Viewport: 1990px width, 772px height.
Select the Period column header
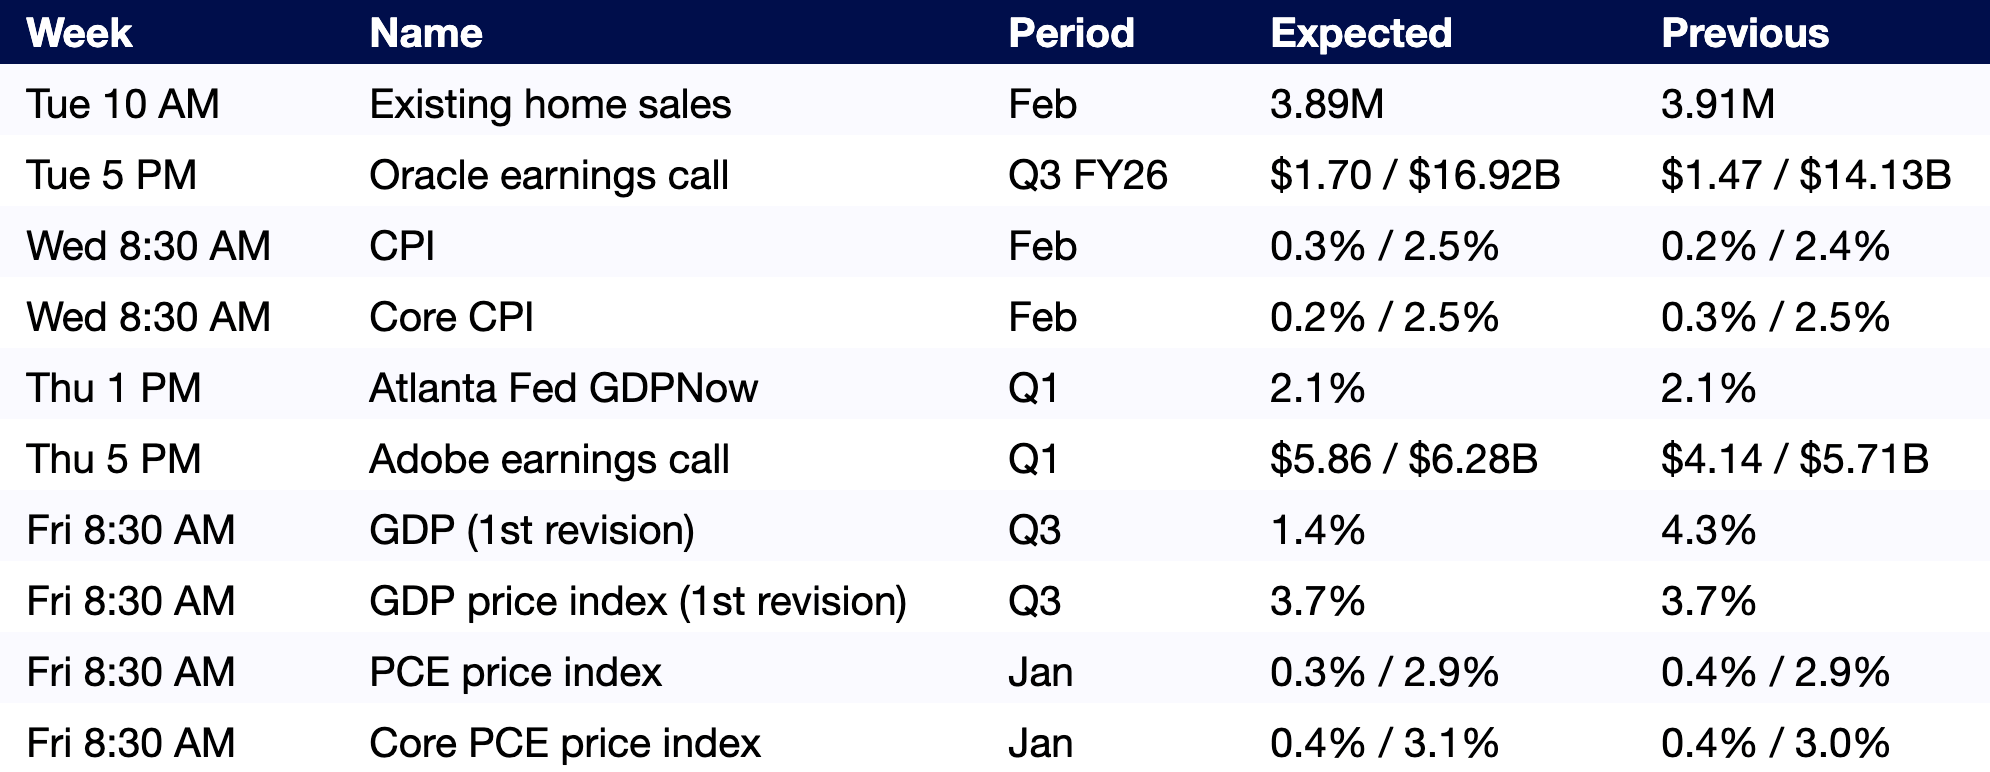coord(1071,33)
